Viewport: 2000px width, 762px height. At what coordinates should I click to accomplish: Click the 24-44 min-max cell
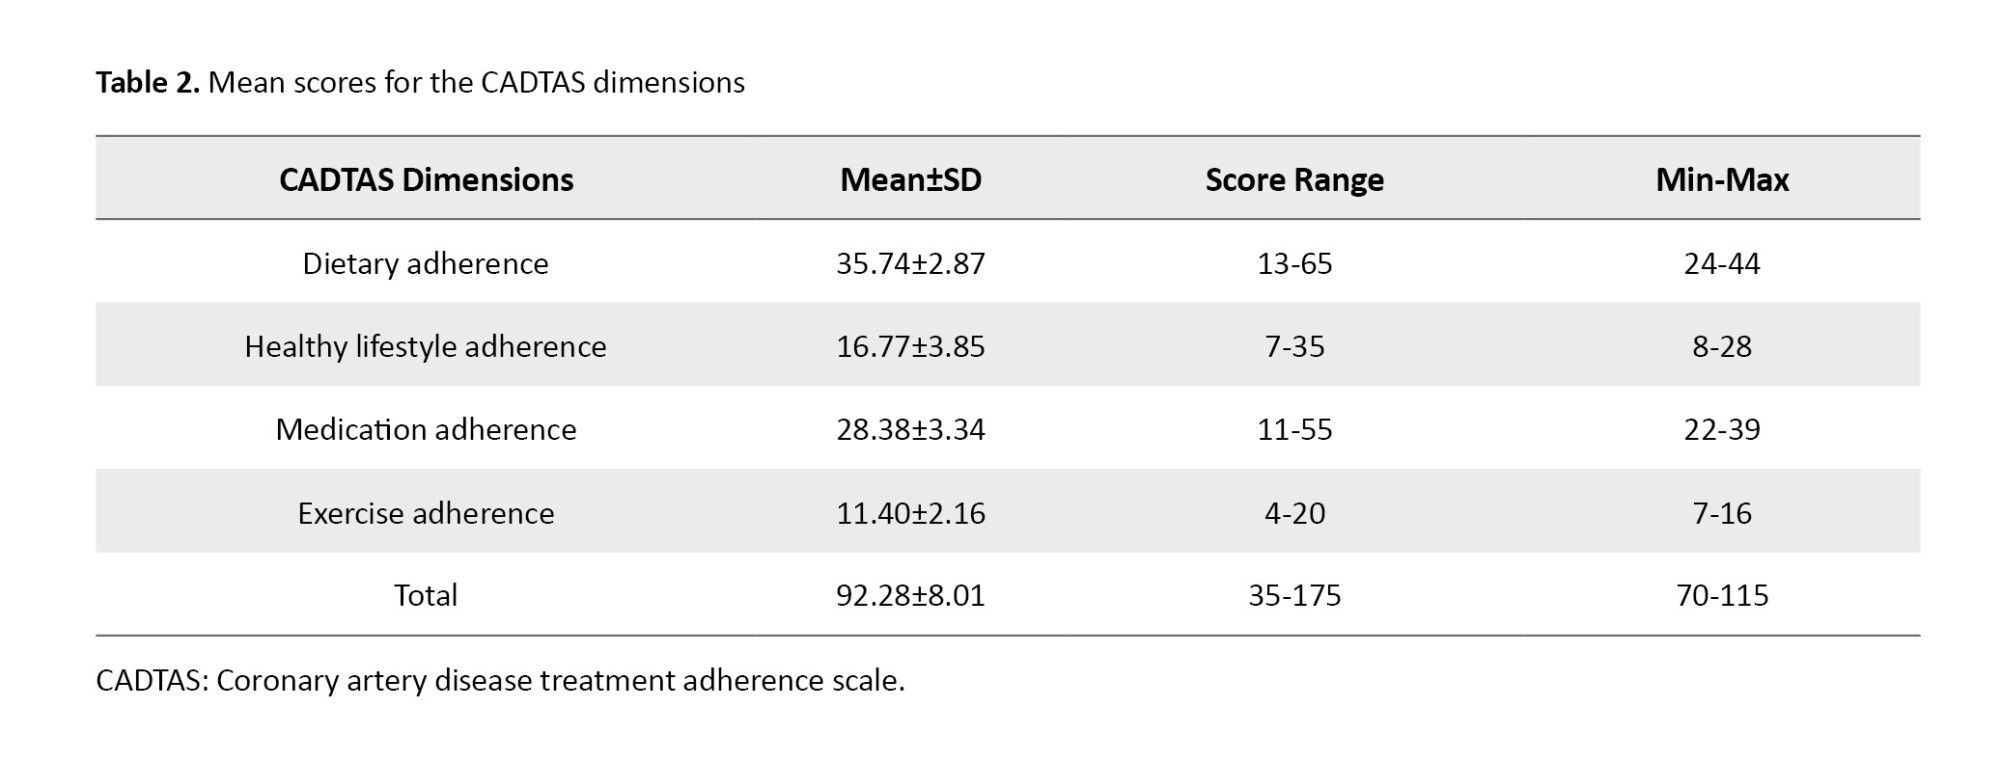click(x=1722, y=263)
